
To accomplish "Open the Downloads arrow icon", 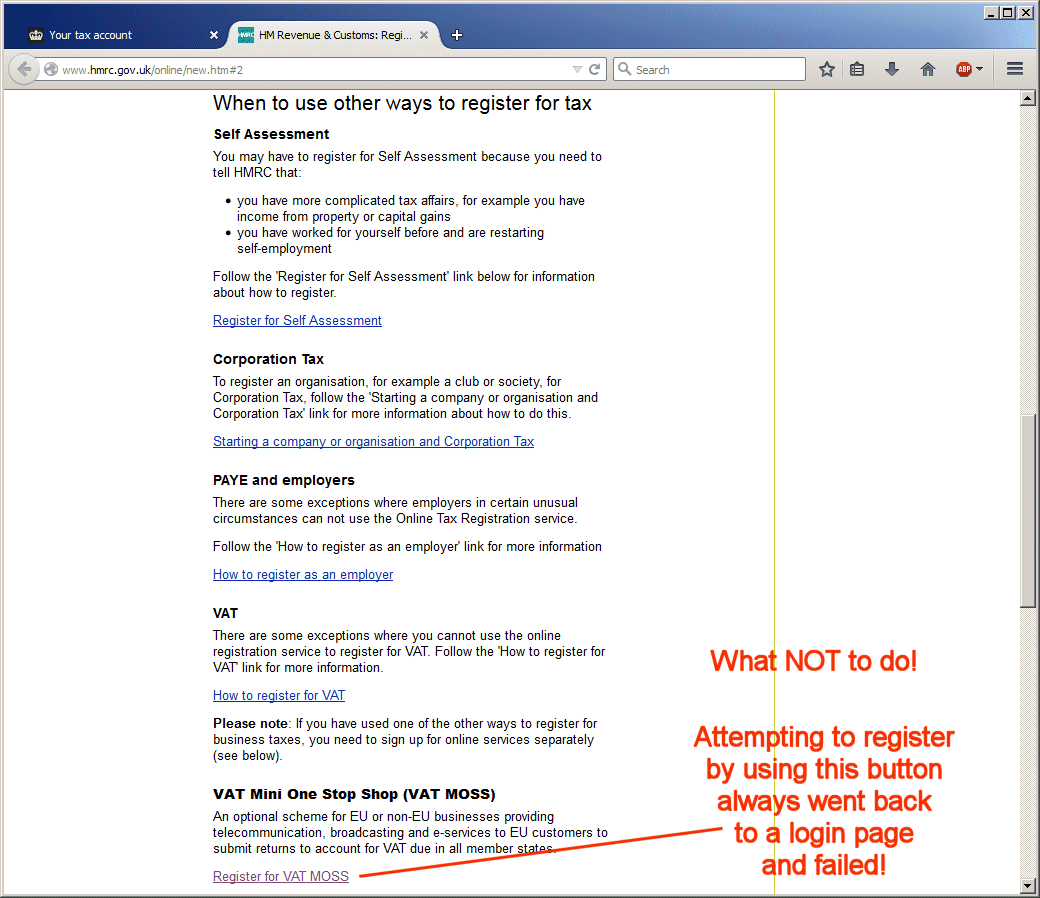I will [x=892, y=69].
